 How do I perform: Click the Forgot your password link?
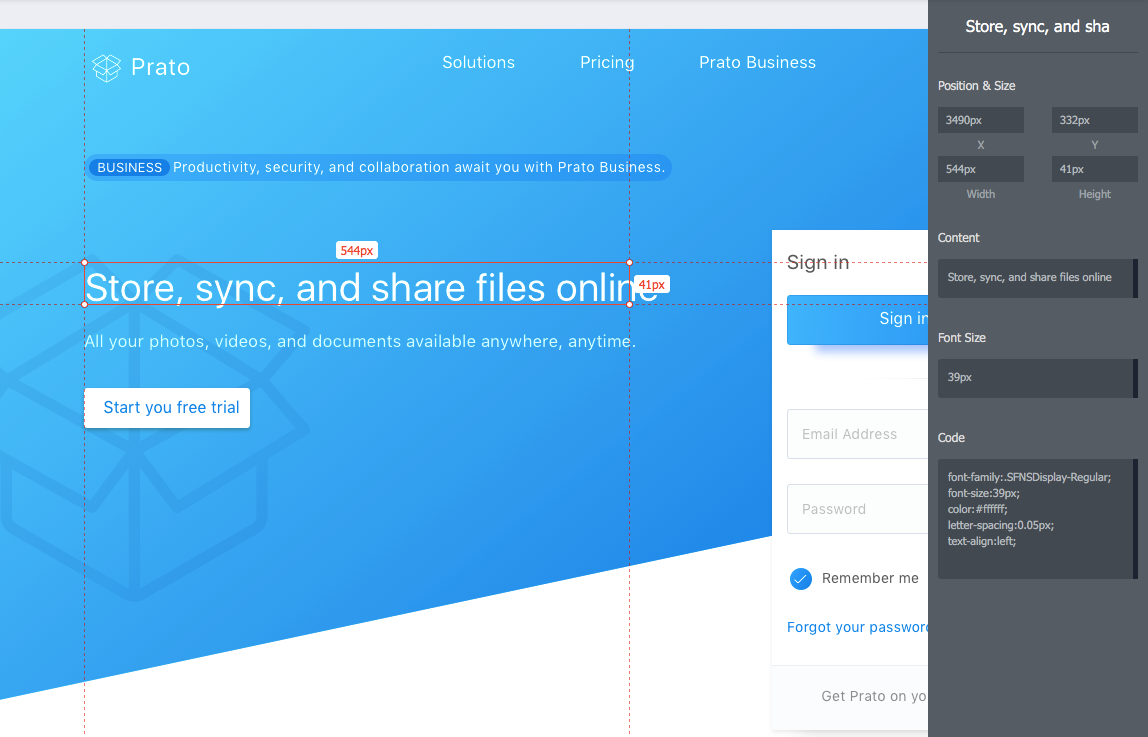857,627
